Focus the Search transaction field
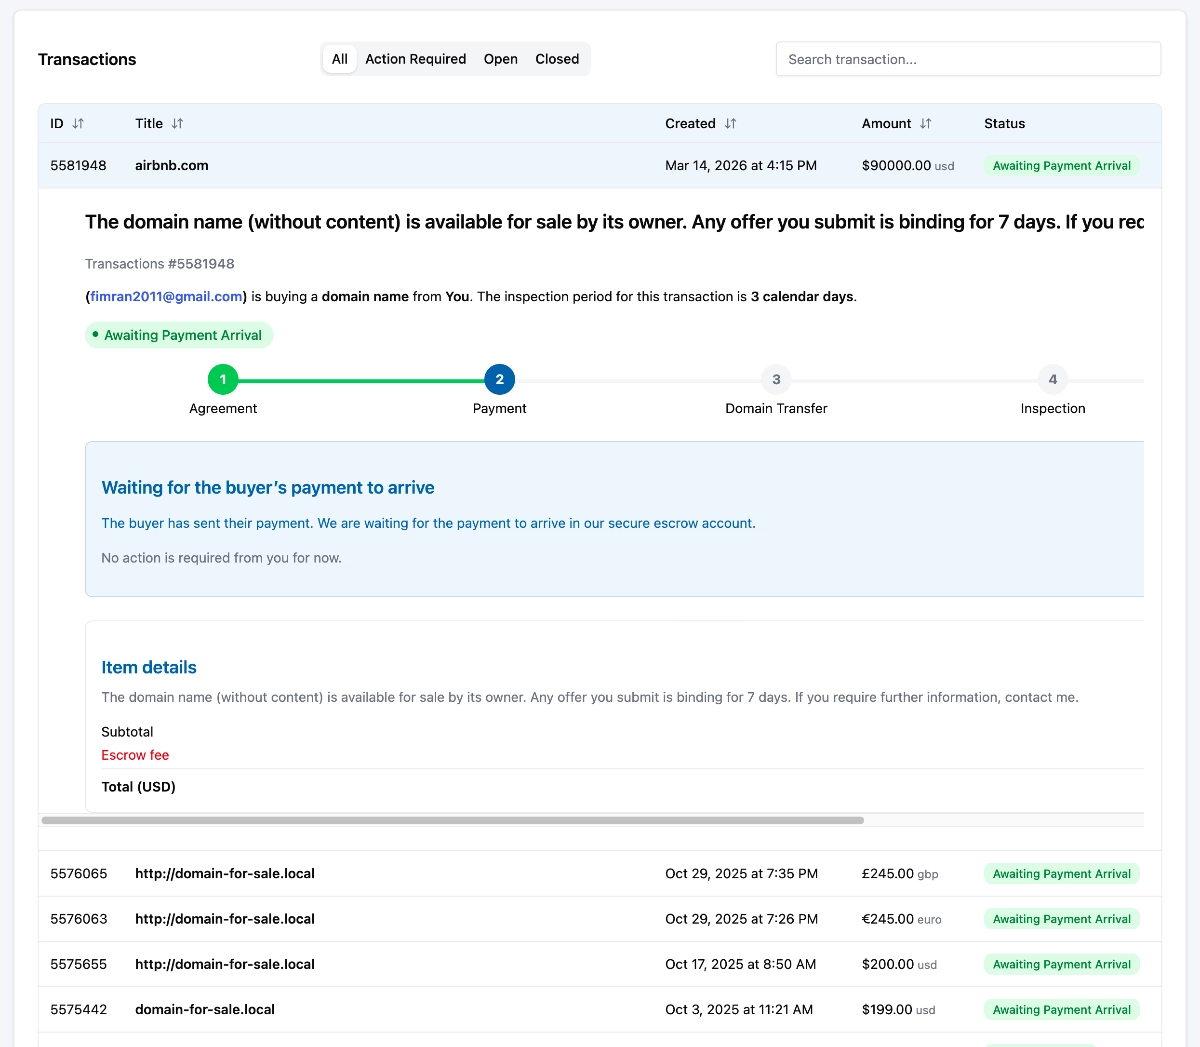Screen dimensions: 1200x1047 968,59
